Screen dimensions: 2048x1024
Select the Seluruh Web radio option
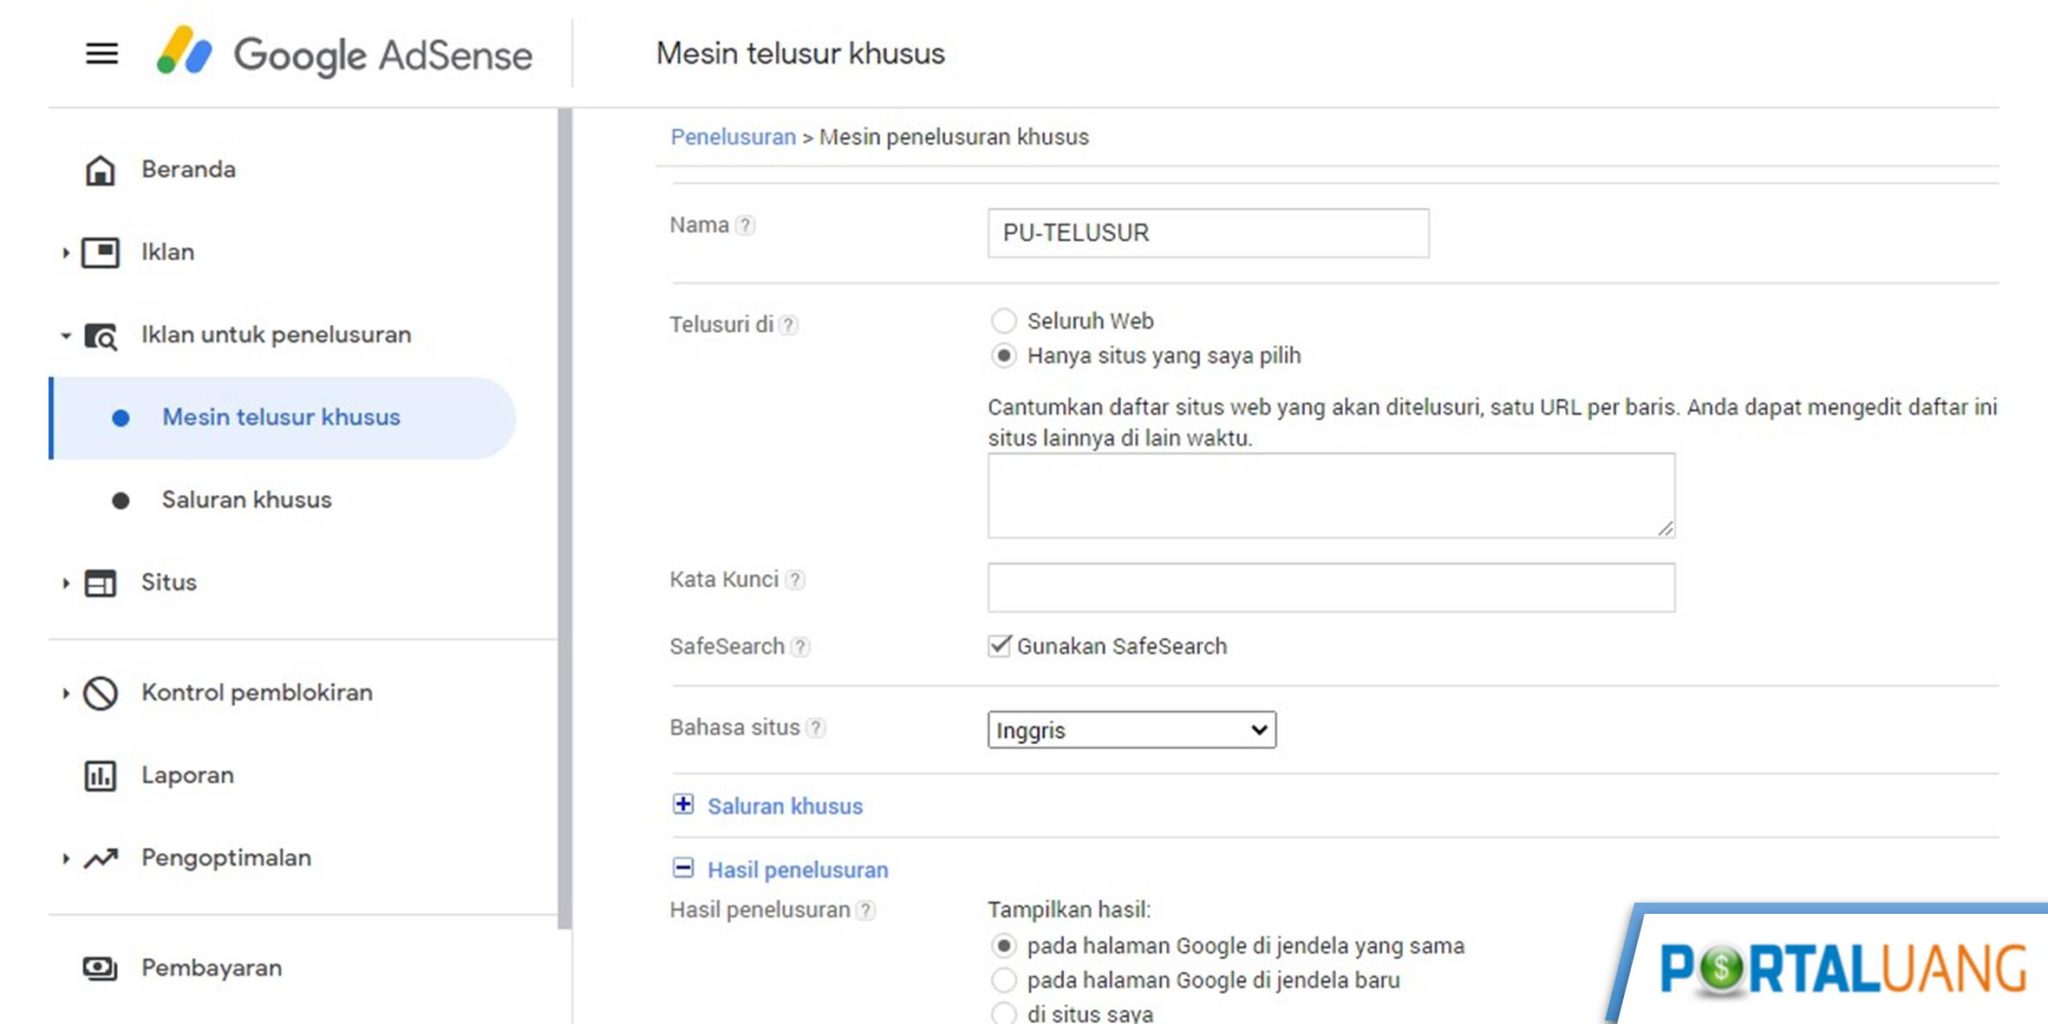click(1003, 321)
